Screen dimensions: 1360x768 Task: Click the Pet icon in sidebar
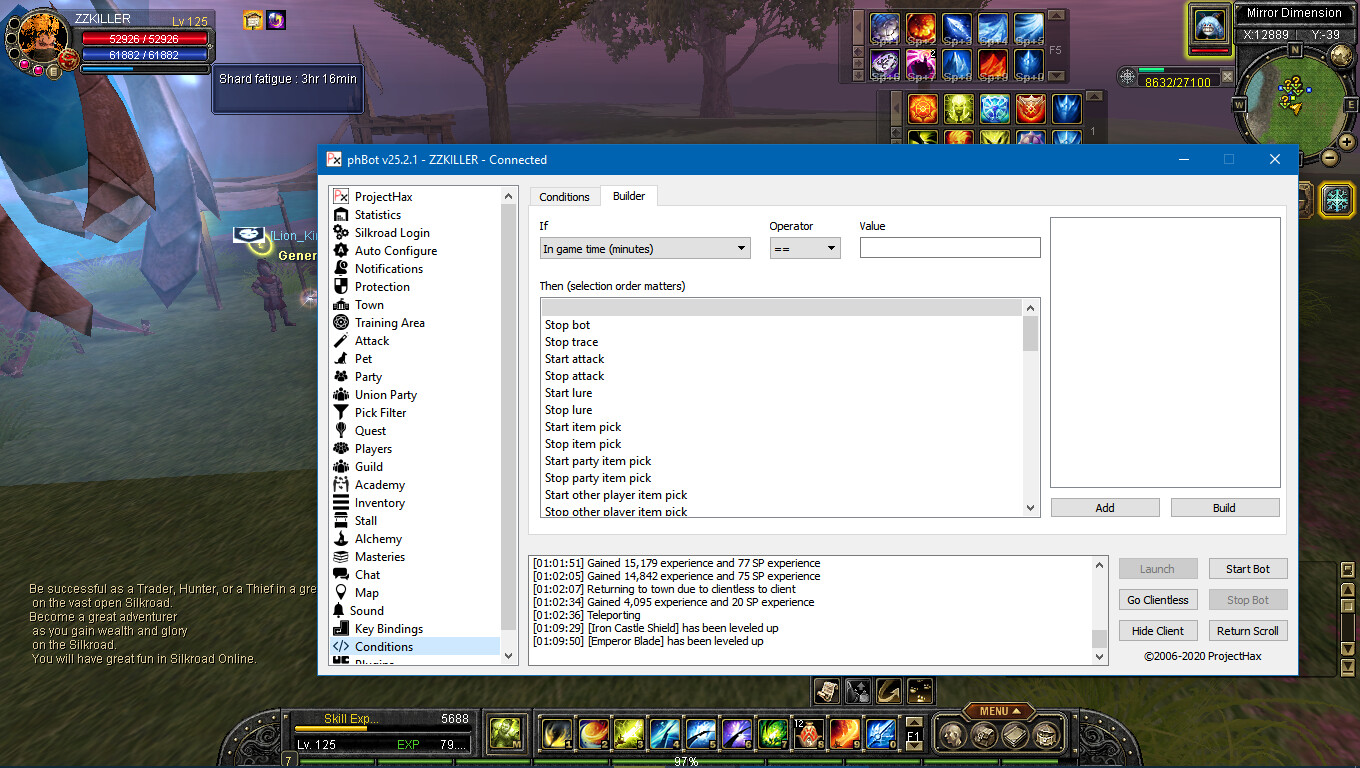coord(341,359)
